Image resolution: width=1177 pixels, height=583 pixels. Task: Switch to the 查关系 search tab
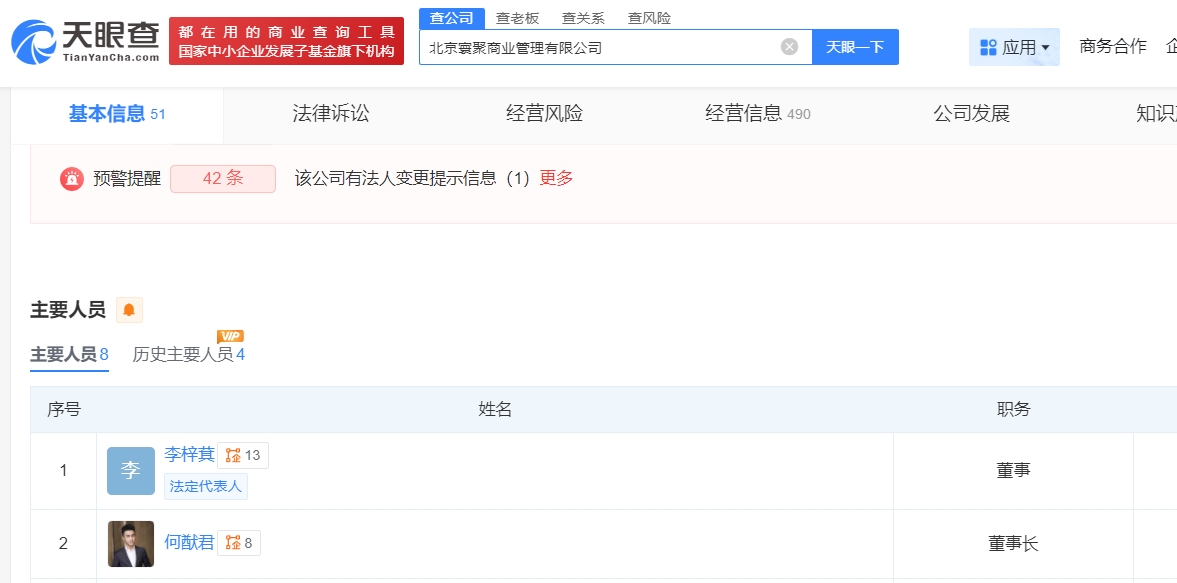(x=583, y=18)
